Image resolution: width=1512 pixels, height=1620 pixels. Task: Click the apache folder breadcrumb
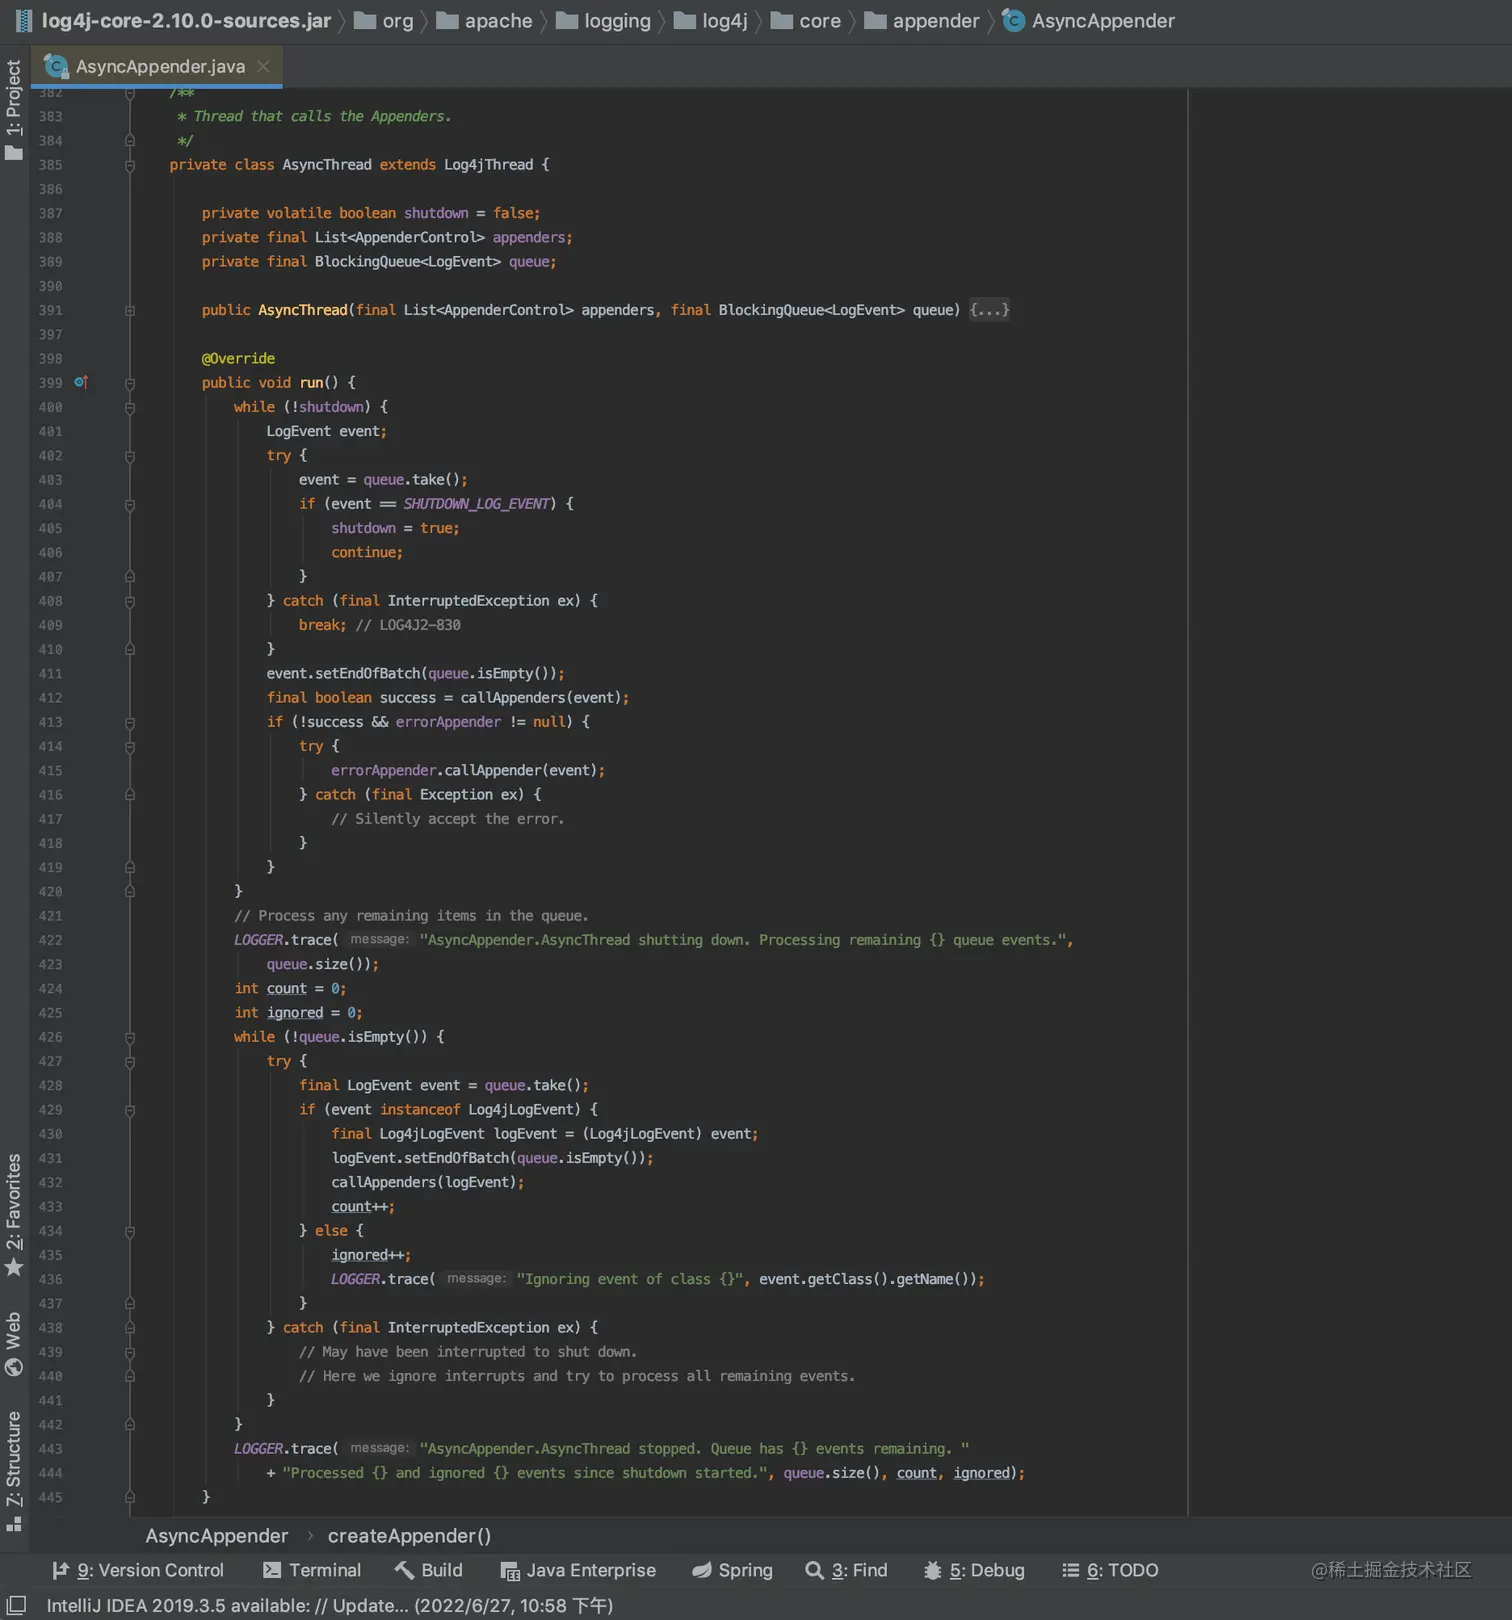click(x=485, y=21)
